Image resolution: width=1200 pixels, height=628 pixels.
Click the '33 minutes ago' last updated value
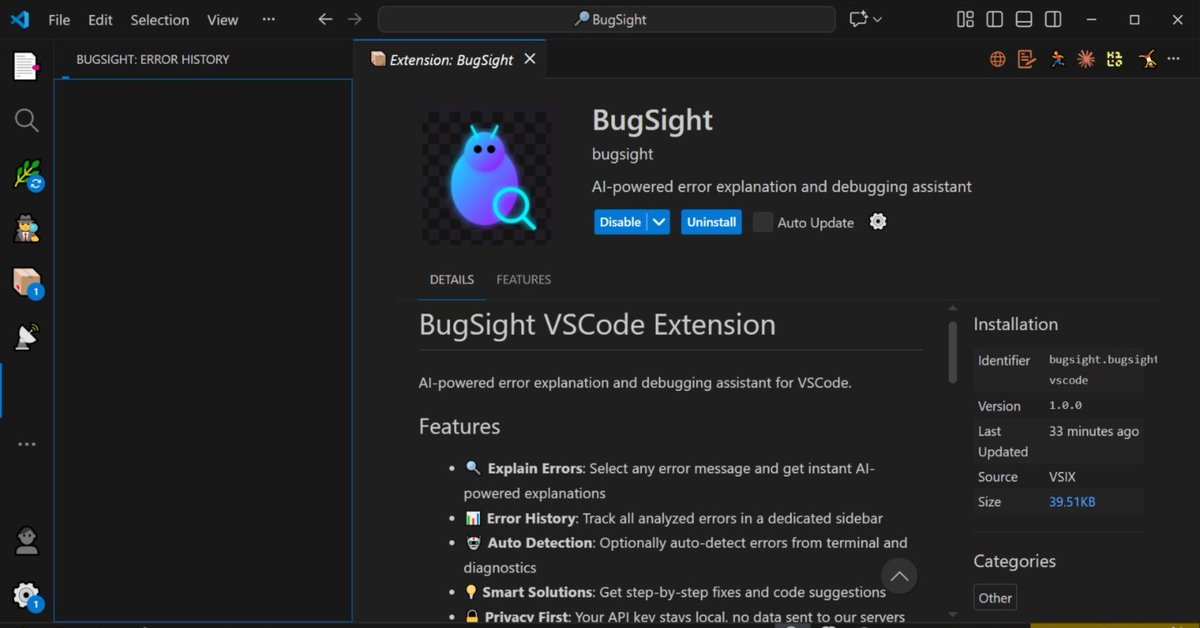pyautogui.click(x=1094, y=431)
